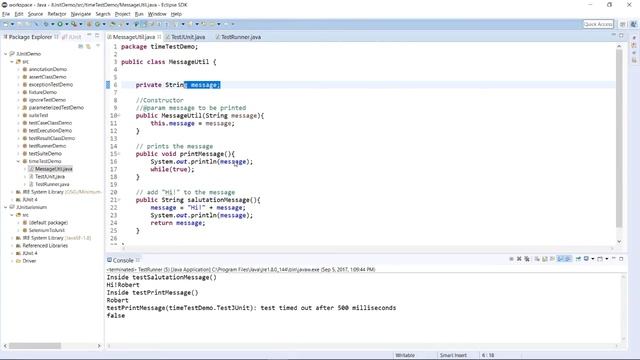Image resolution: width=640 pixels, height=360 pixels.
Task: Open the Debug button dropdown arrow
Action: pos(52,24)
